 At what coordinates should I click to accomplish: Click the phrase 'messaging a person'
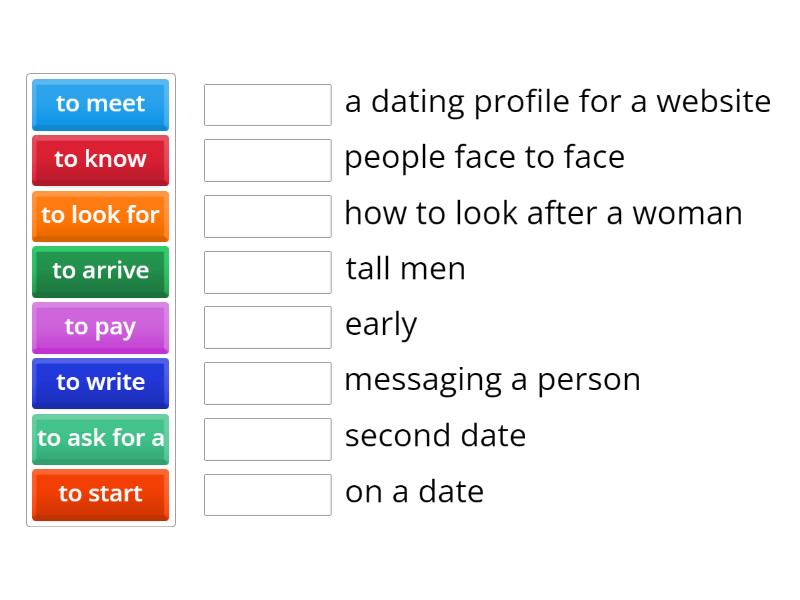click(492, 380)
